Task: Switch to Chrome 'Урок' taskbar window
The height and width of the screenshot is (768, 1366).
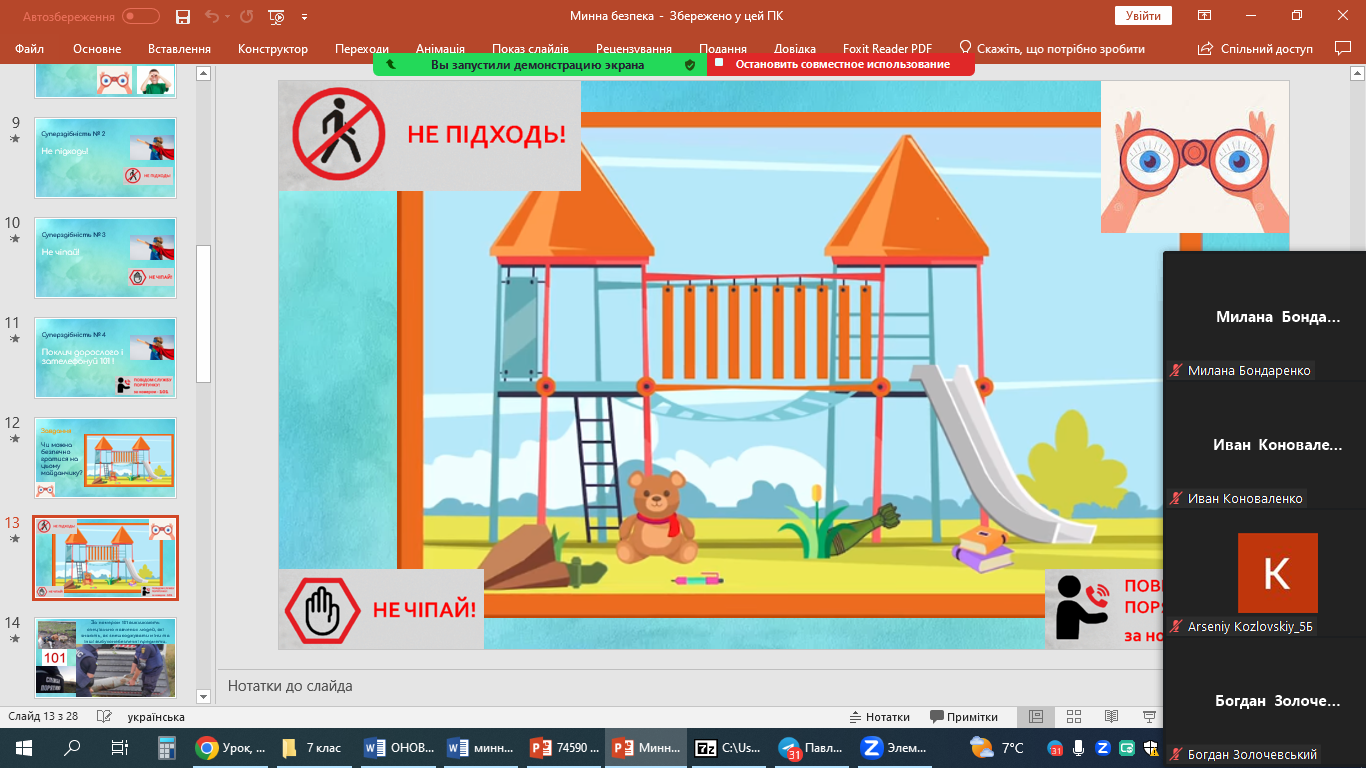Action: click(231, 747)
